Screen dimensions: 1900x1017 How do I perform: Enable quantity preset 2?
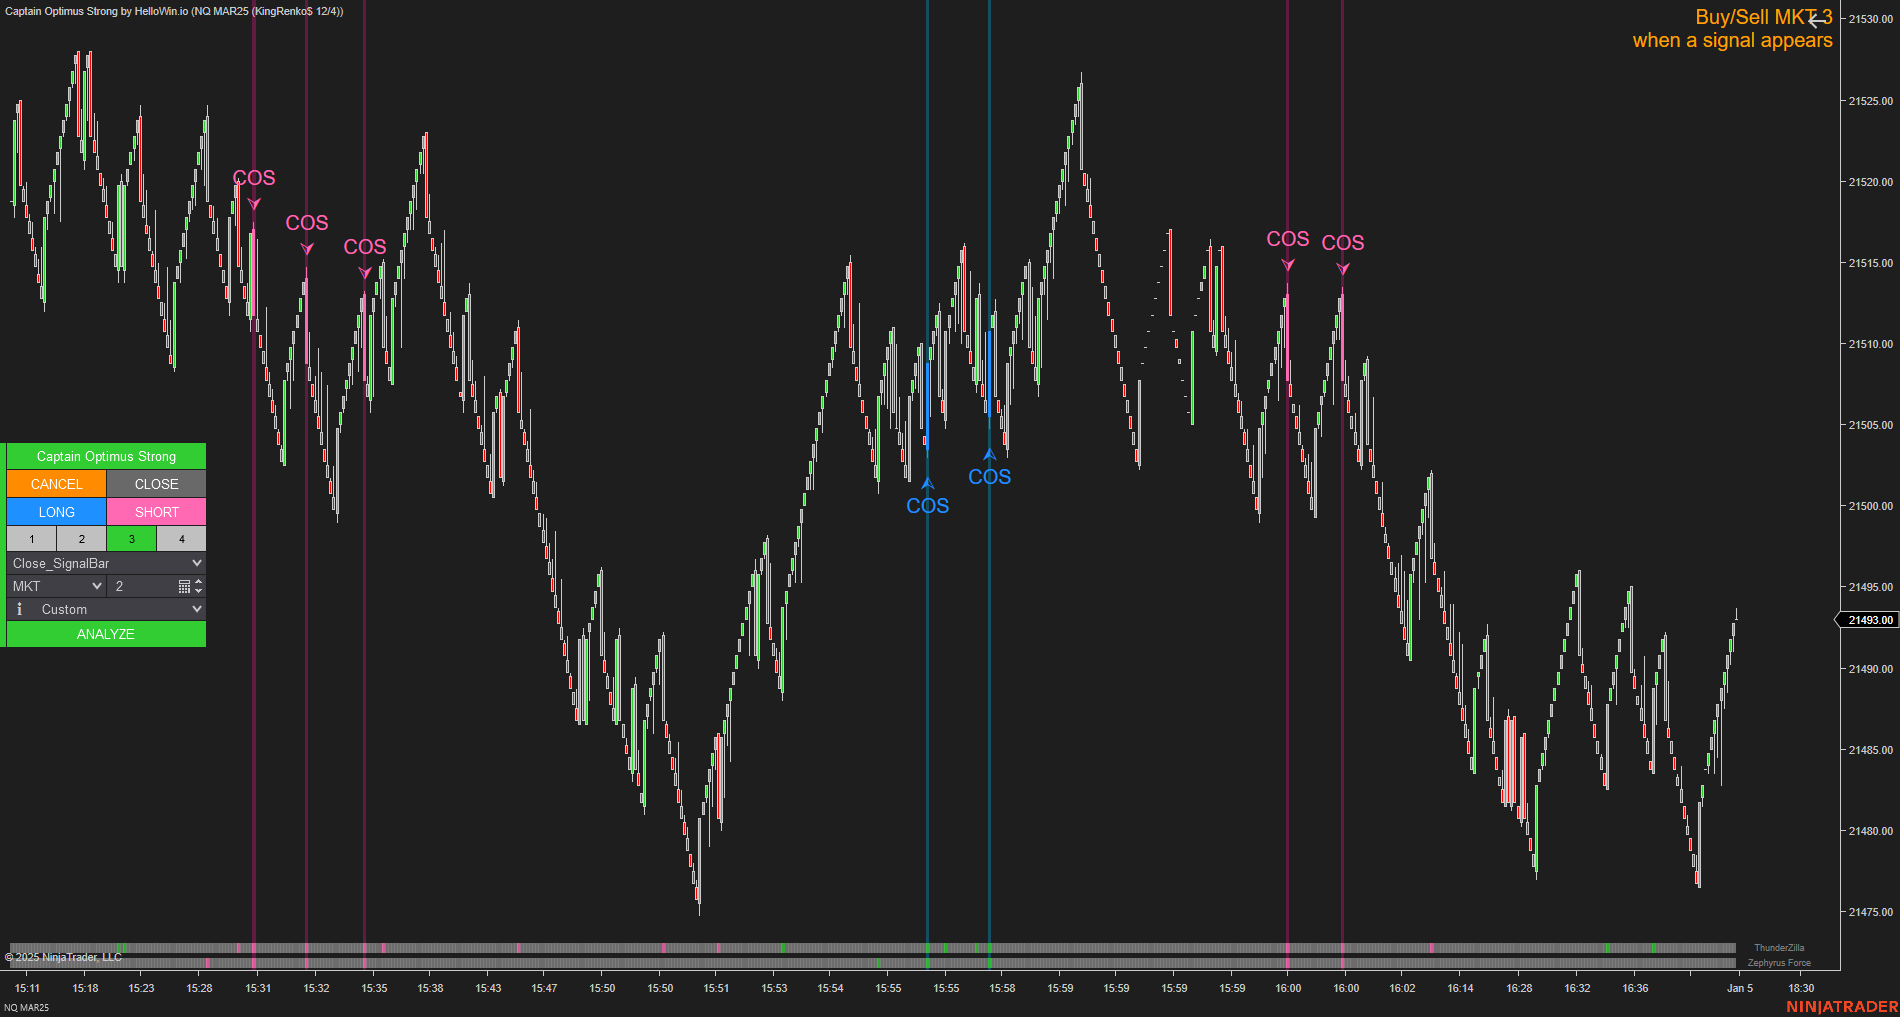click(81, 538)
